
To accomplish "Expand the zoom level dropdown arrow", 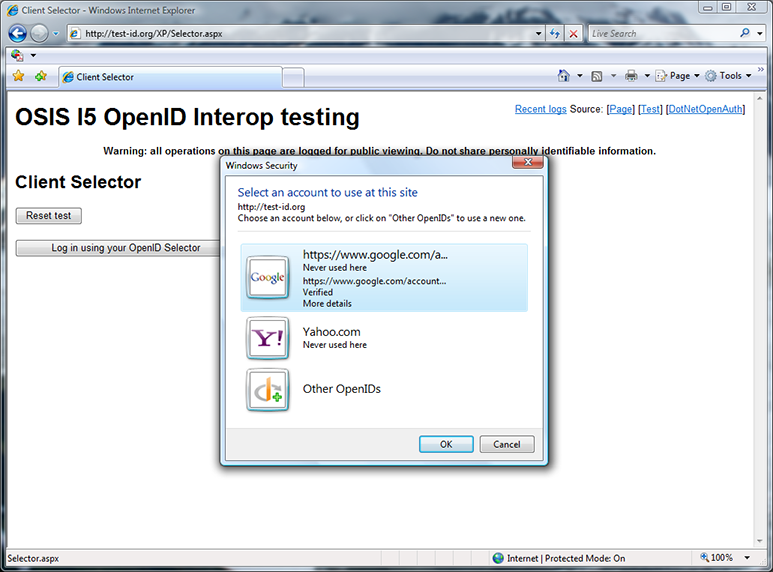I will tap(749, 558).
